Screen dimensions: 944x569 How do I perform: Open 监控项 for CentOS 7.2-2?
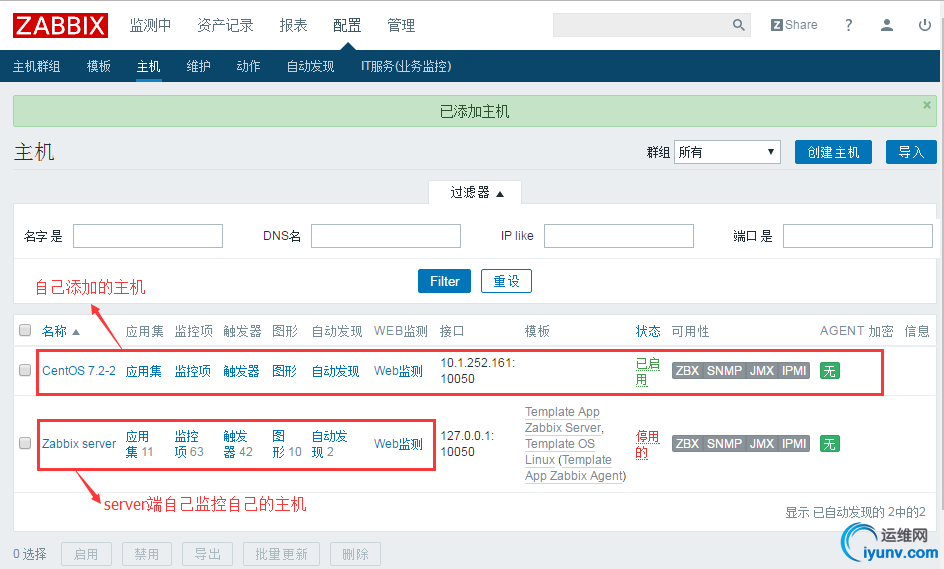click(x=193, y=371)
